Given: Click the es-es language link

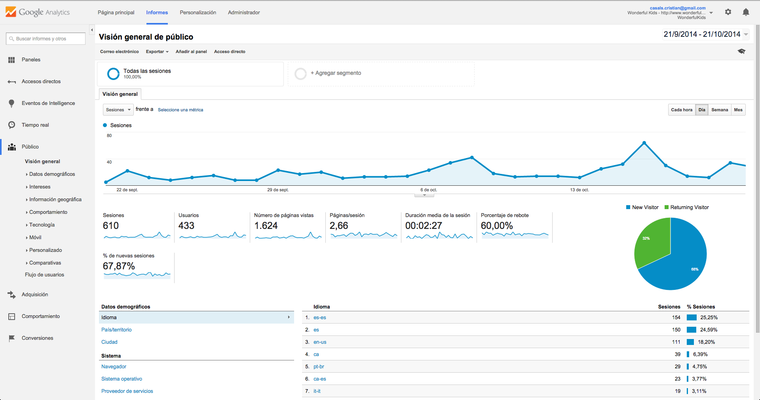Looking at the screenshot, I should coord(319,318).
